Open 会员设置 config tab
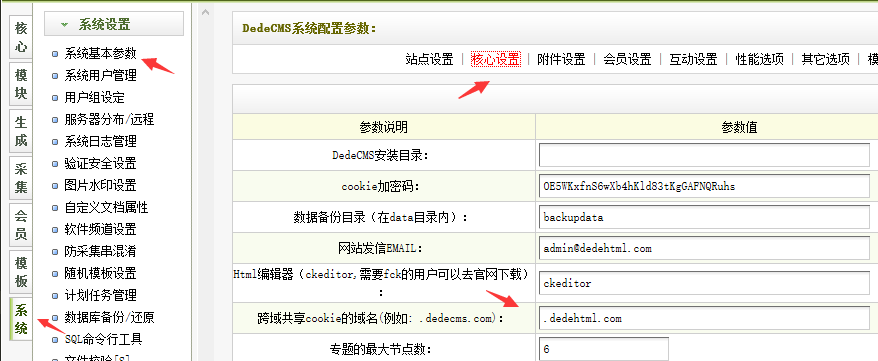The width and height of the screenshot is (878, 361). pos(627,59)
